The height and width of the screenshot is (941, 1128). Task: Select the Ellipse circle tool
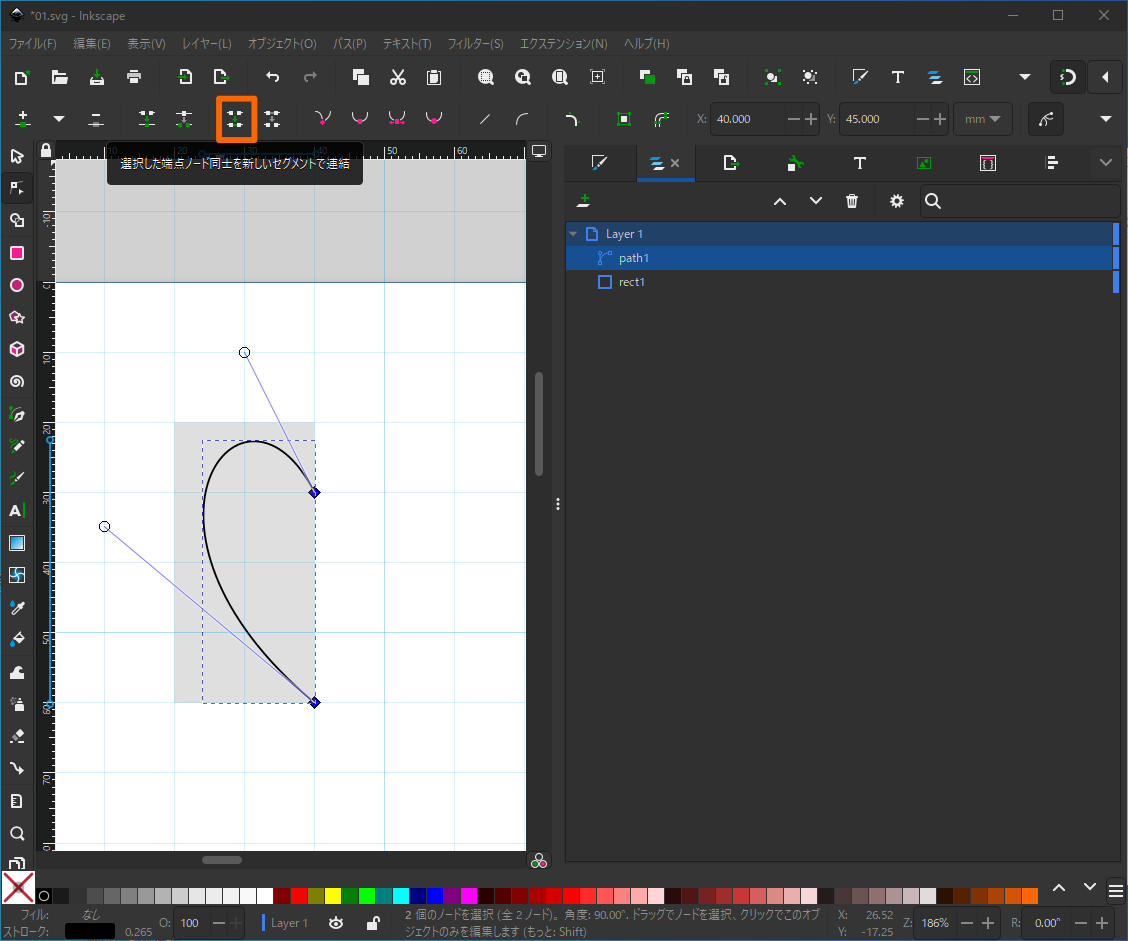(17, 286)
